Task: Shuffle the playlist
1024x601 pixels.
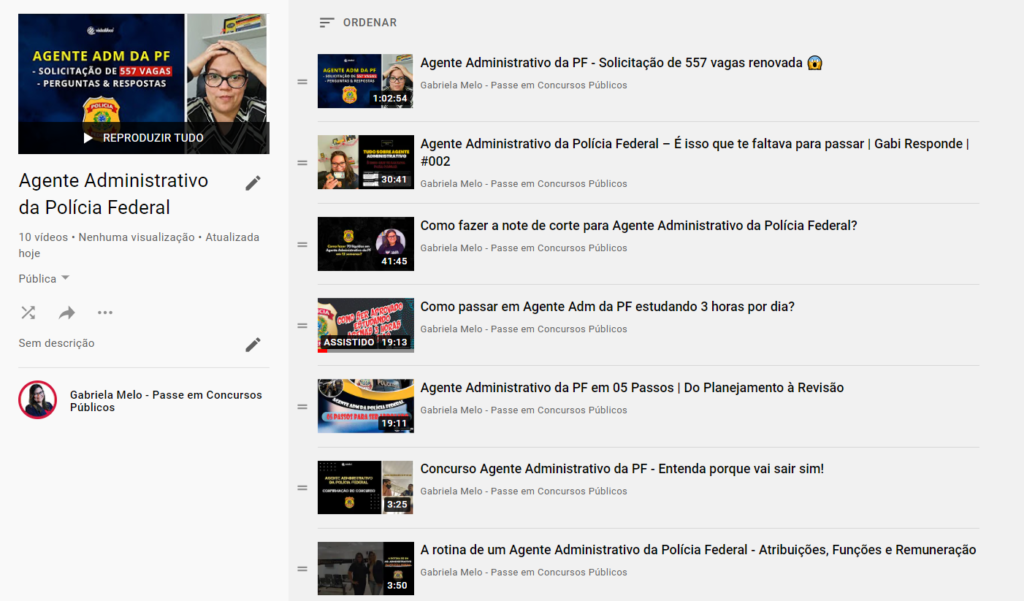Action: (x=28, y=313)
